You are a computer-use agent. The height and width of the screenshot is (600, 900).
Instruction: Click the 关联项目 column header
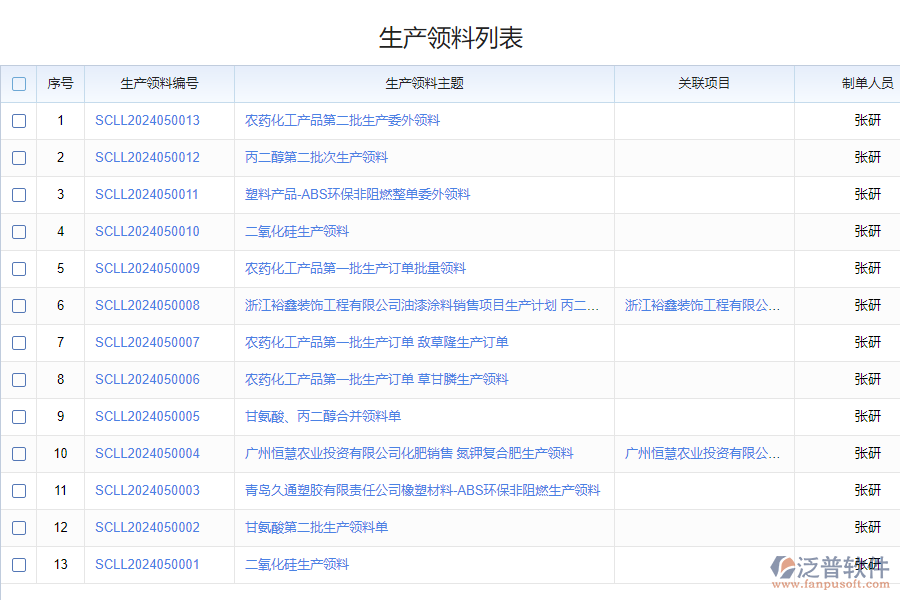point(704,84)
